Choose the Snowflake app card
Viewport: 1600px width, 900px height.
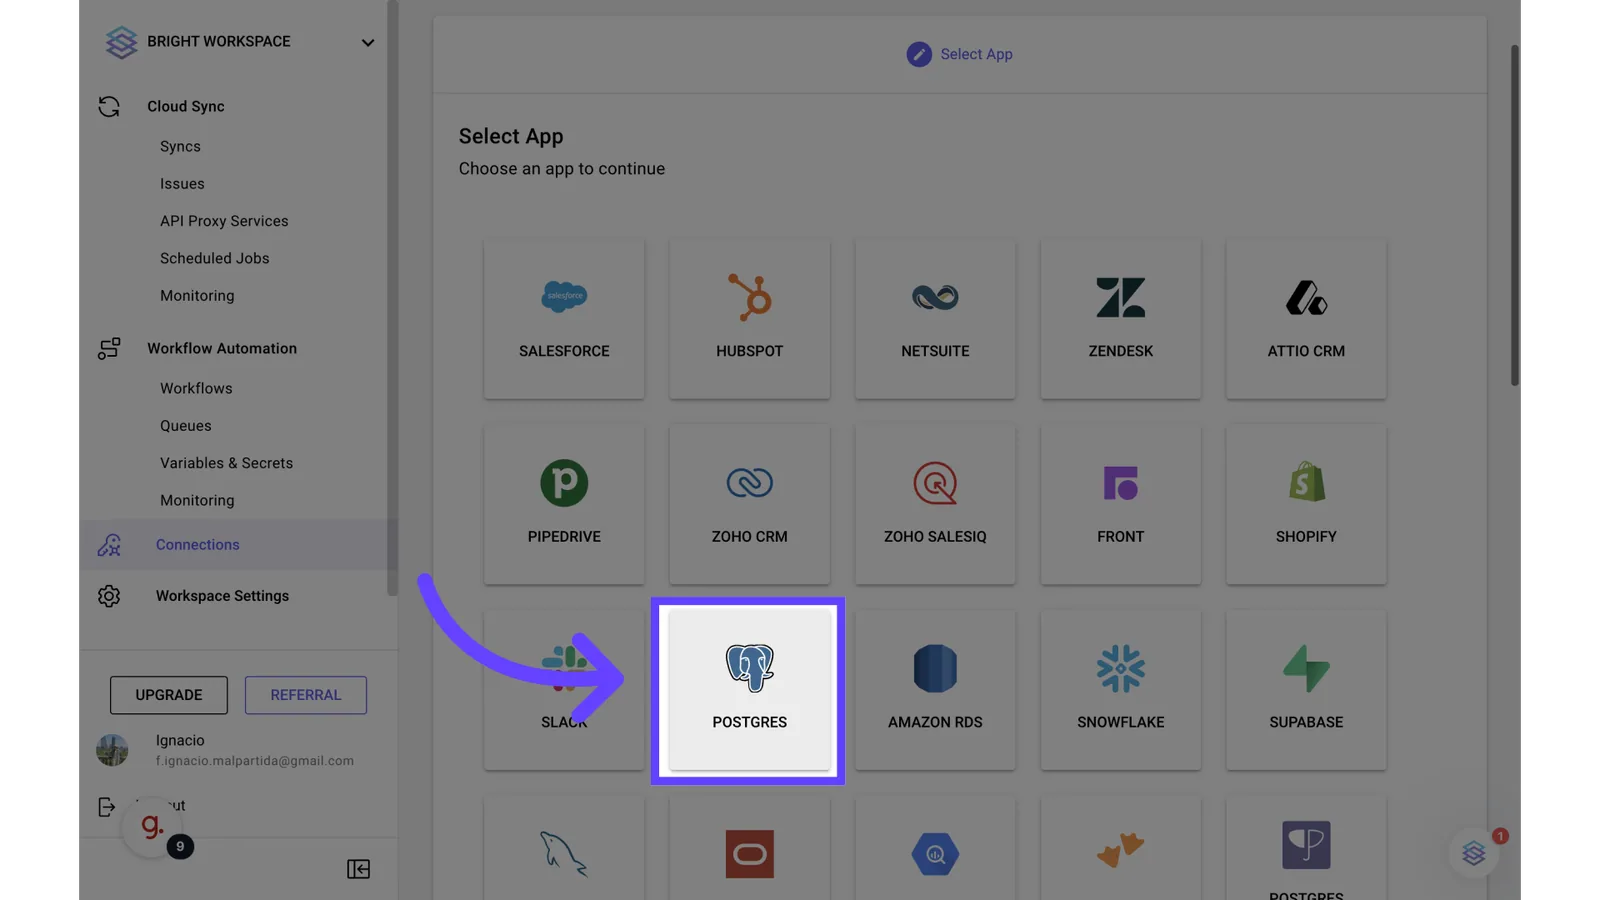(x=1120, y=690)
